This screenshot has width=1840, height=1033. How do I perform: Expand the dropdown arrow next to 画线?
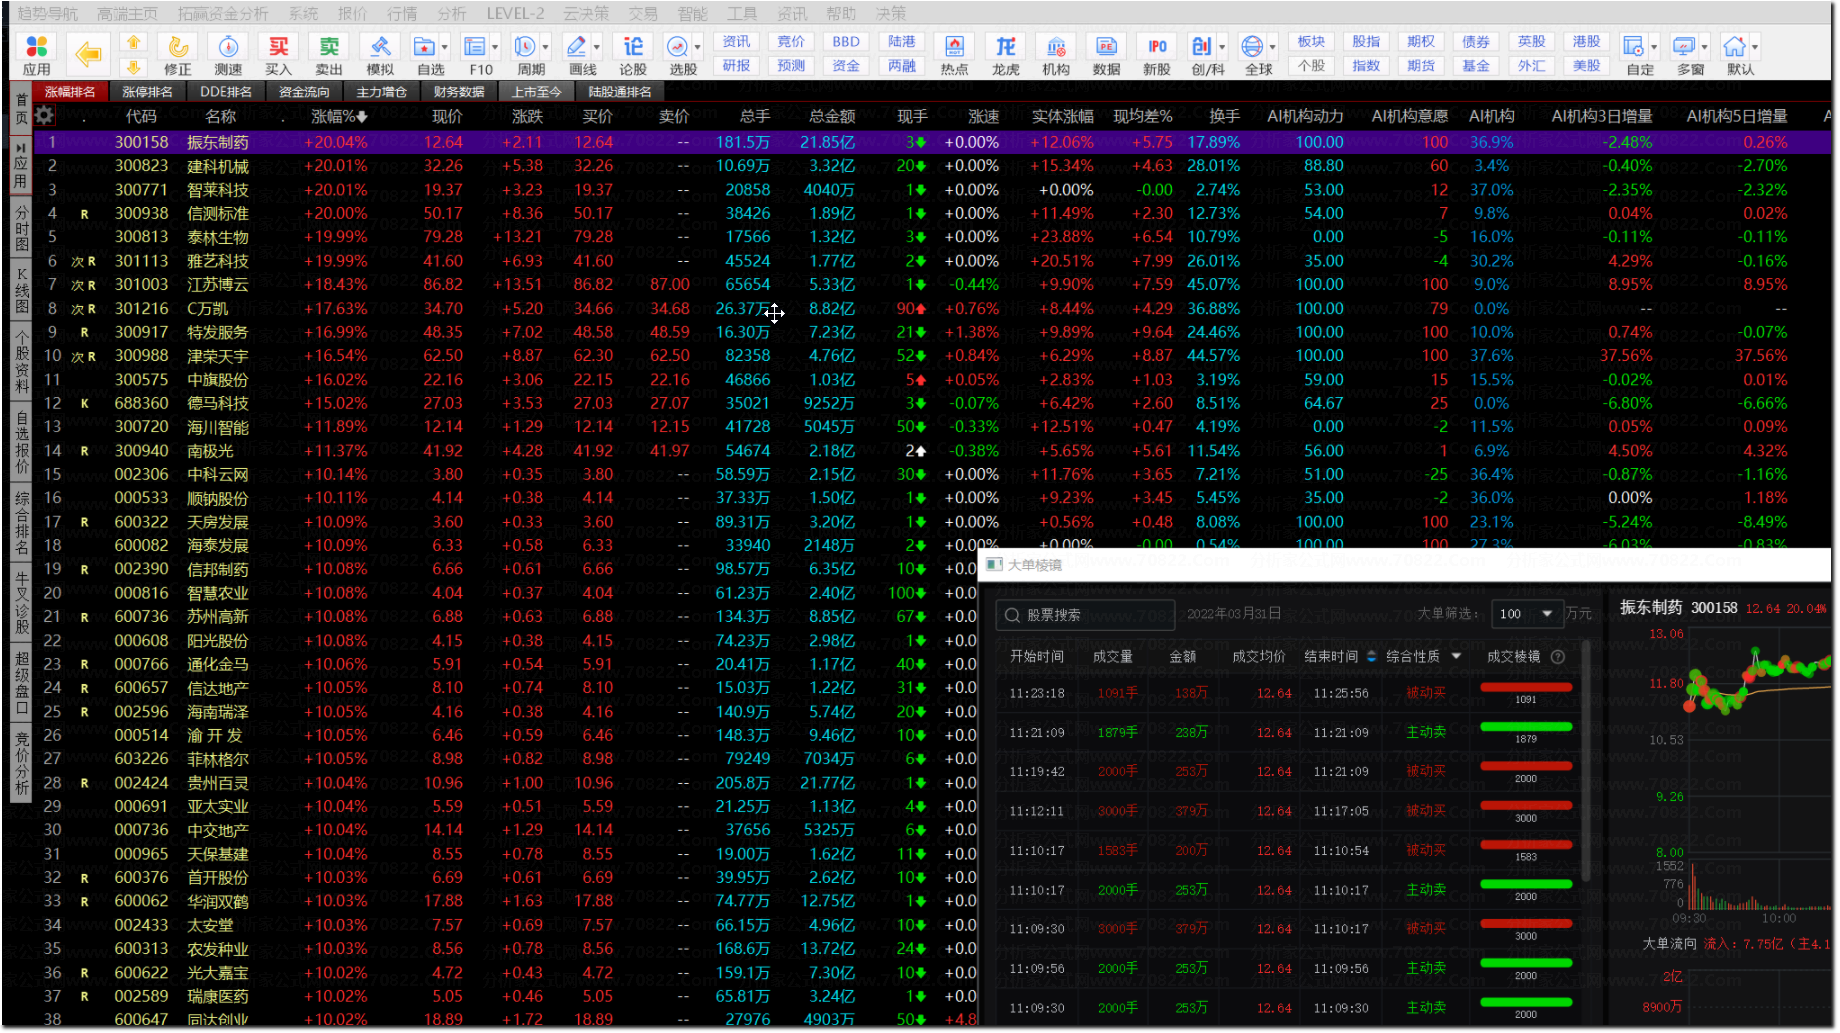tap(597, 47)
